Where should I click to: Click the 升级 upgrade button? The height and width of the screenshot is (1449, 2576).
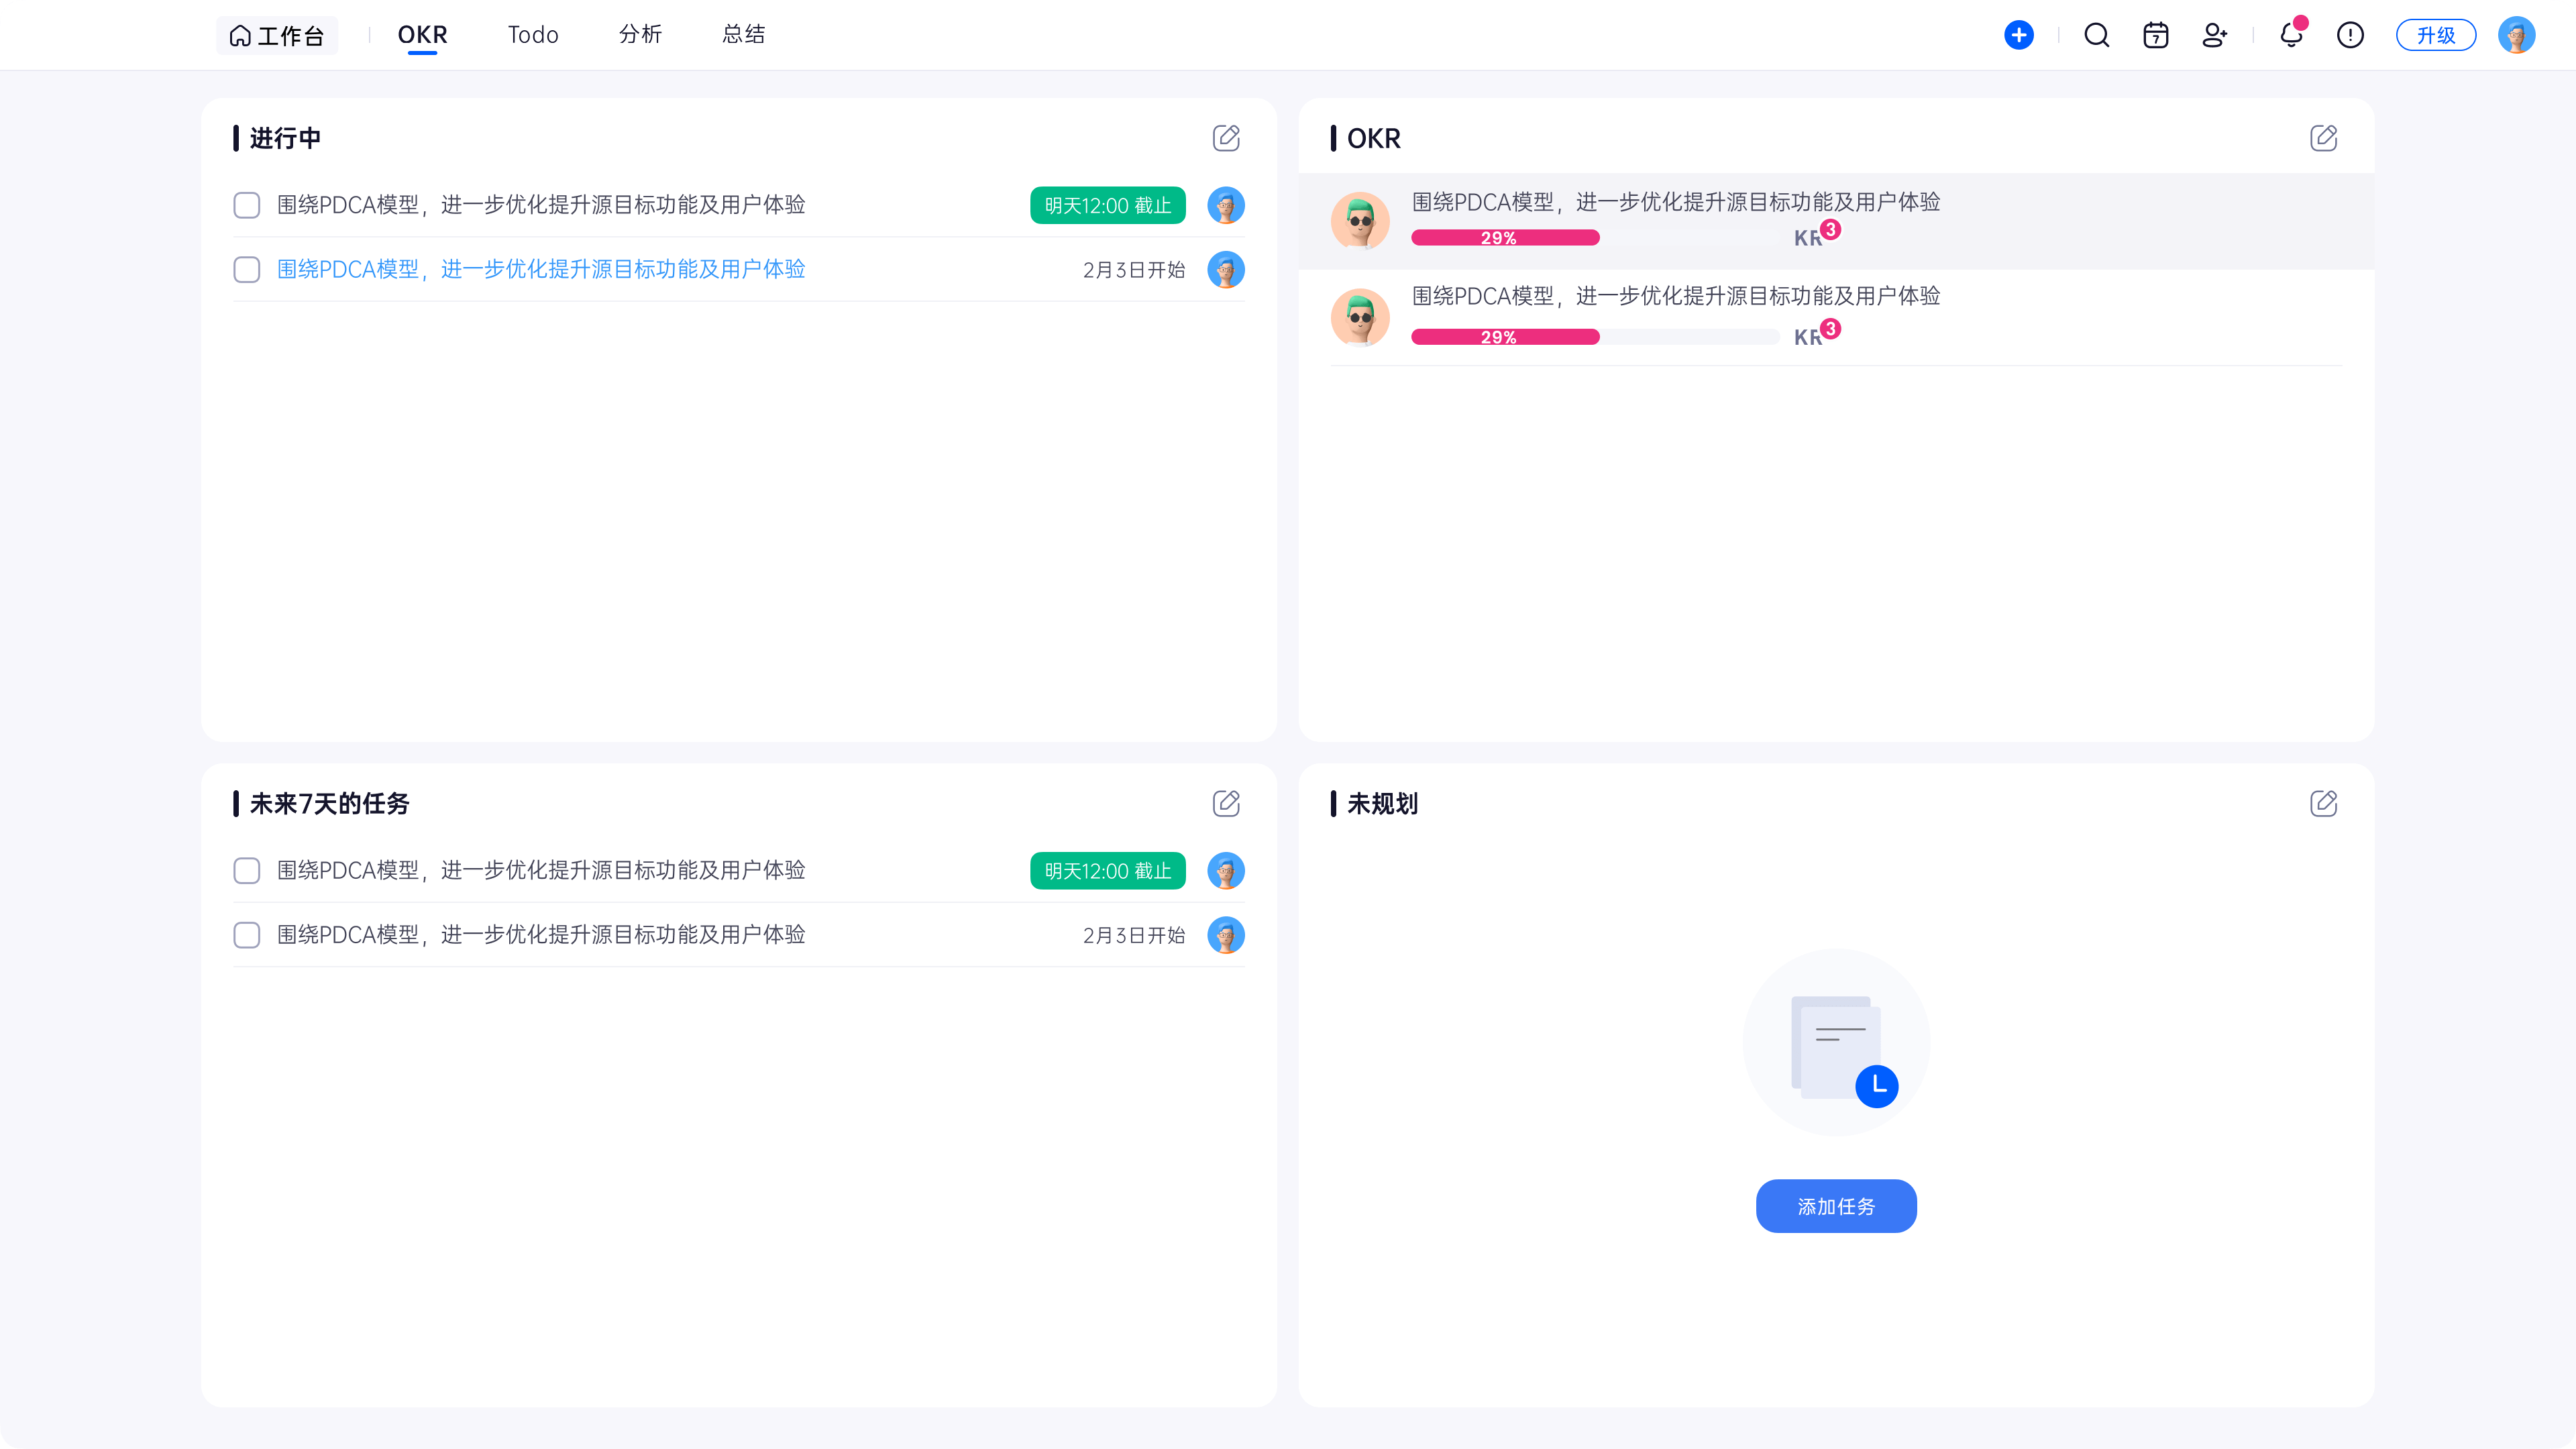2435,35
